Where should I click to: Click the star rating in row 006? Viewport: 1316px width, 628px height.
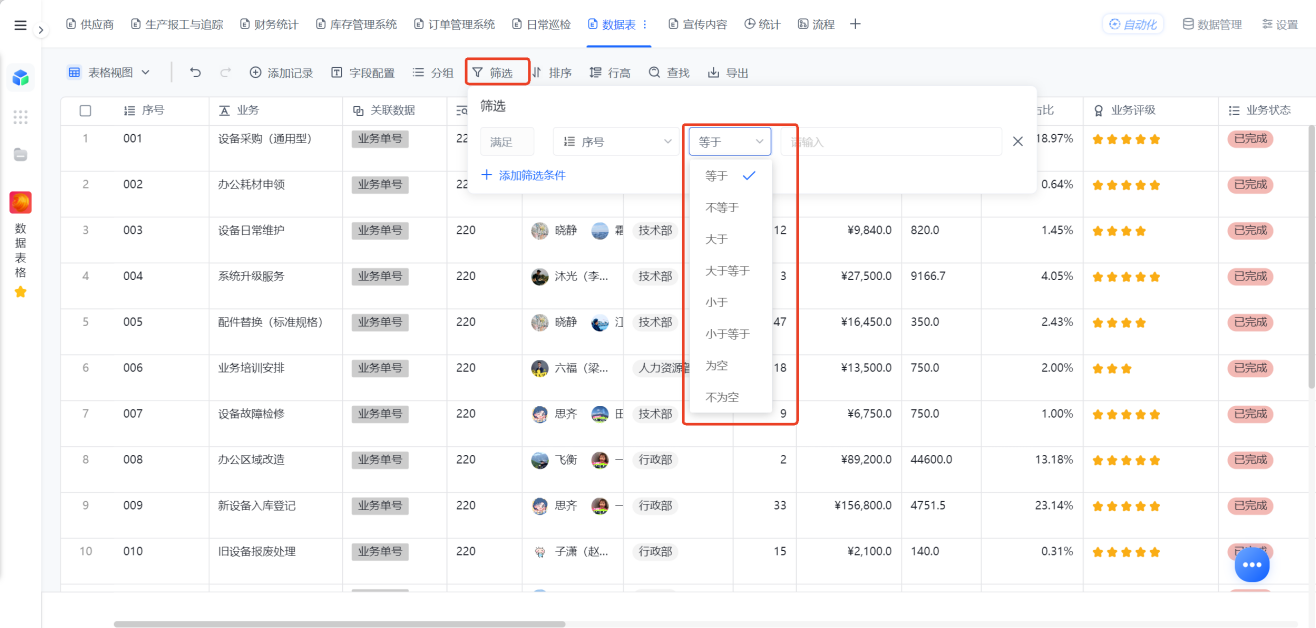[1112, 369]
